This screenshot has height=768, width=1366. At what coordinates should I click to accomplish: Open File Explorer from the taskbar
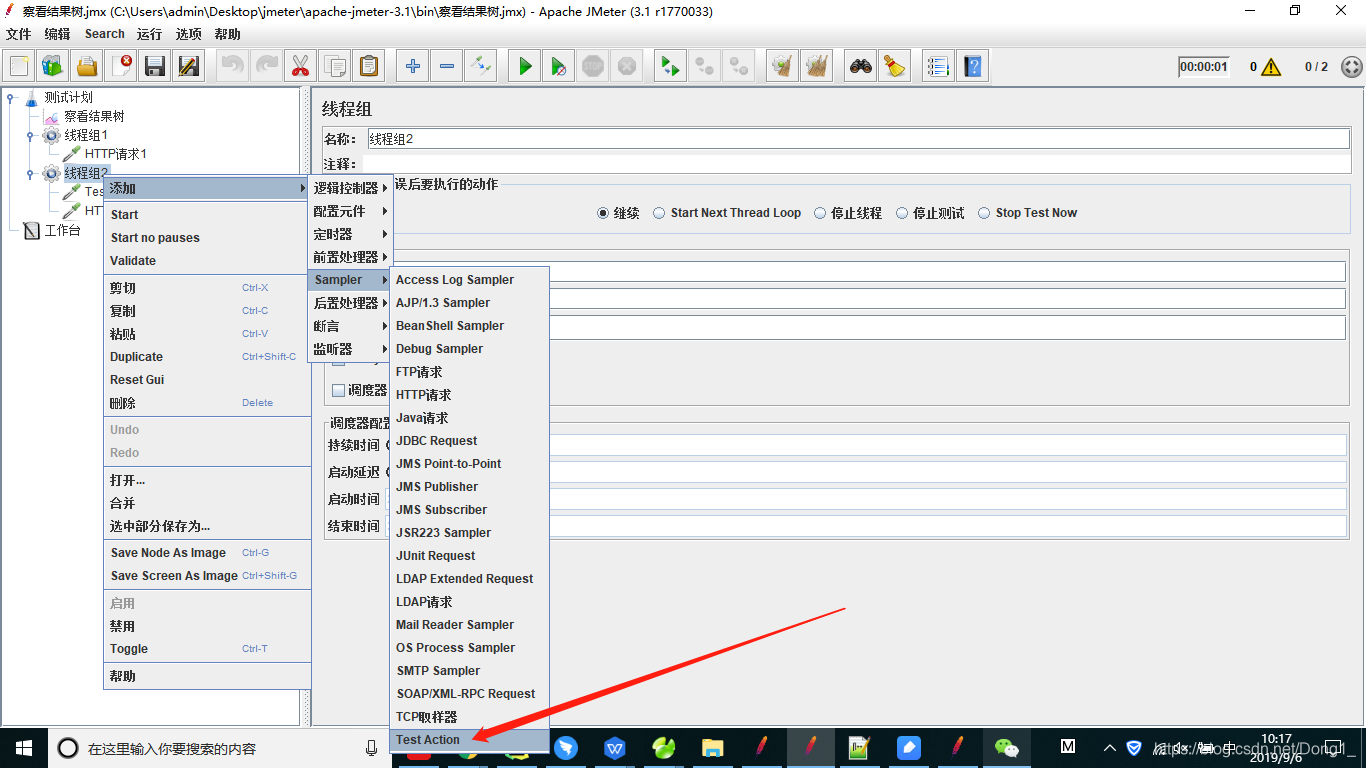pyautogui.click(x=712, y=747)
